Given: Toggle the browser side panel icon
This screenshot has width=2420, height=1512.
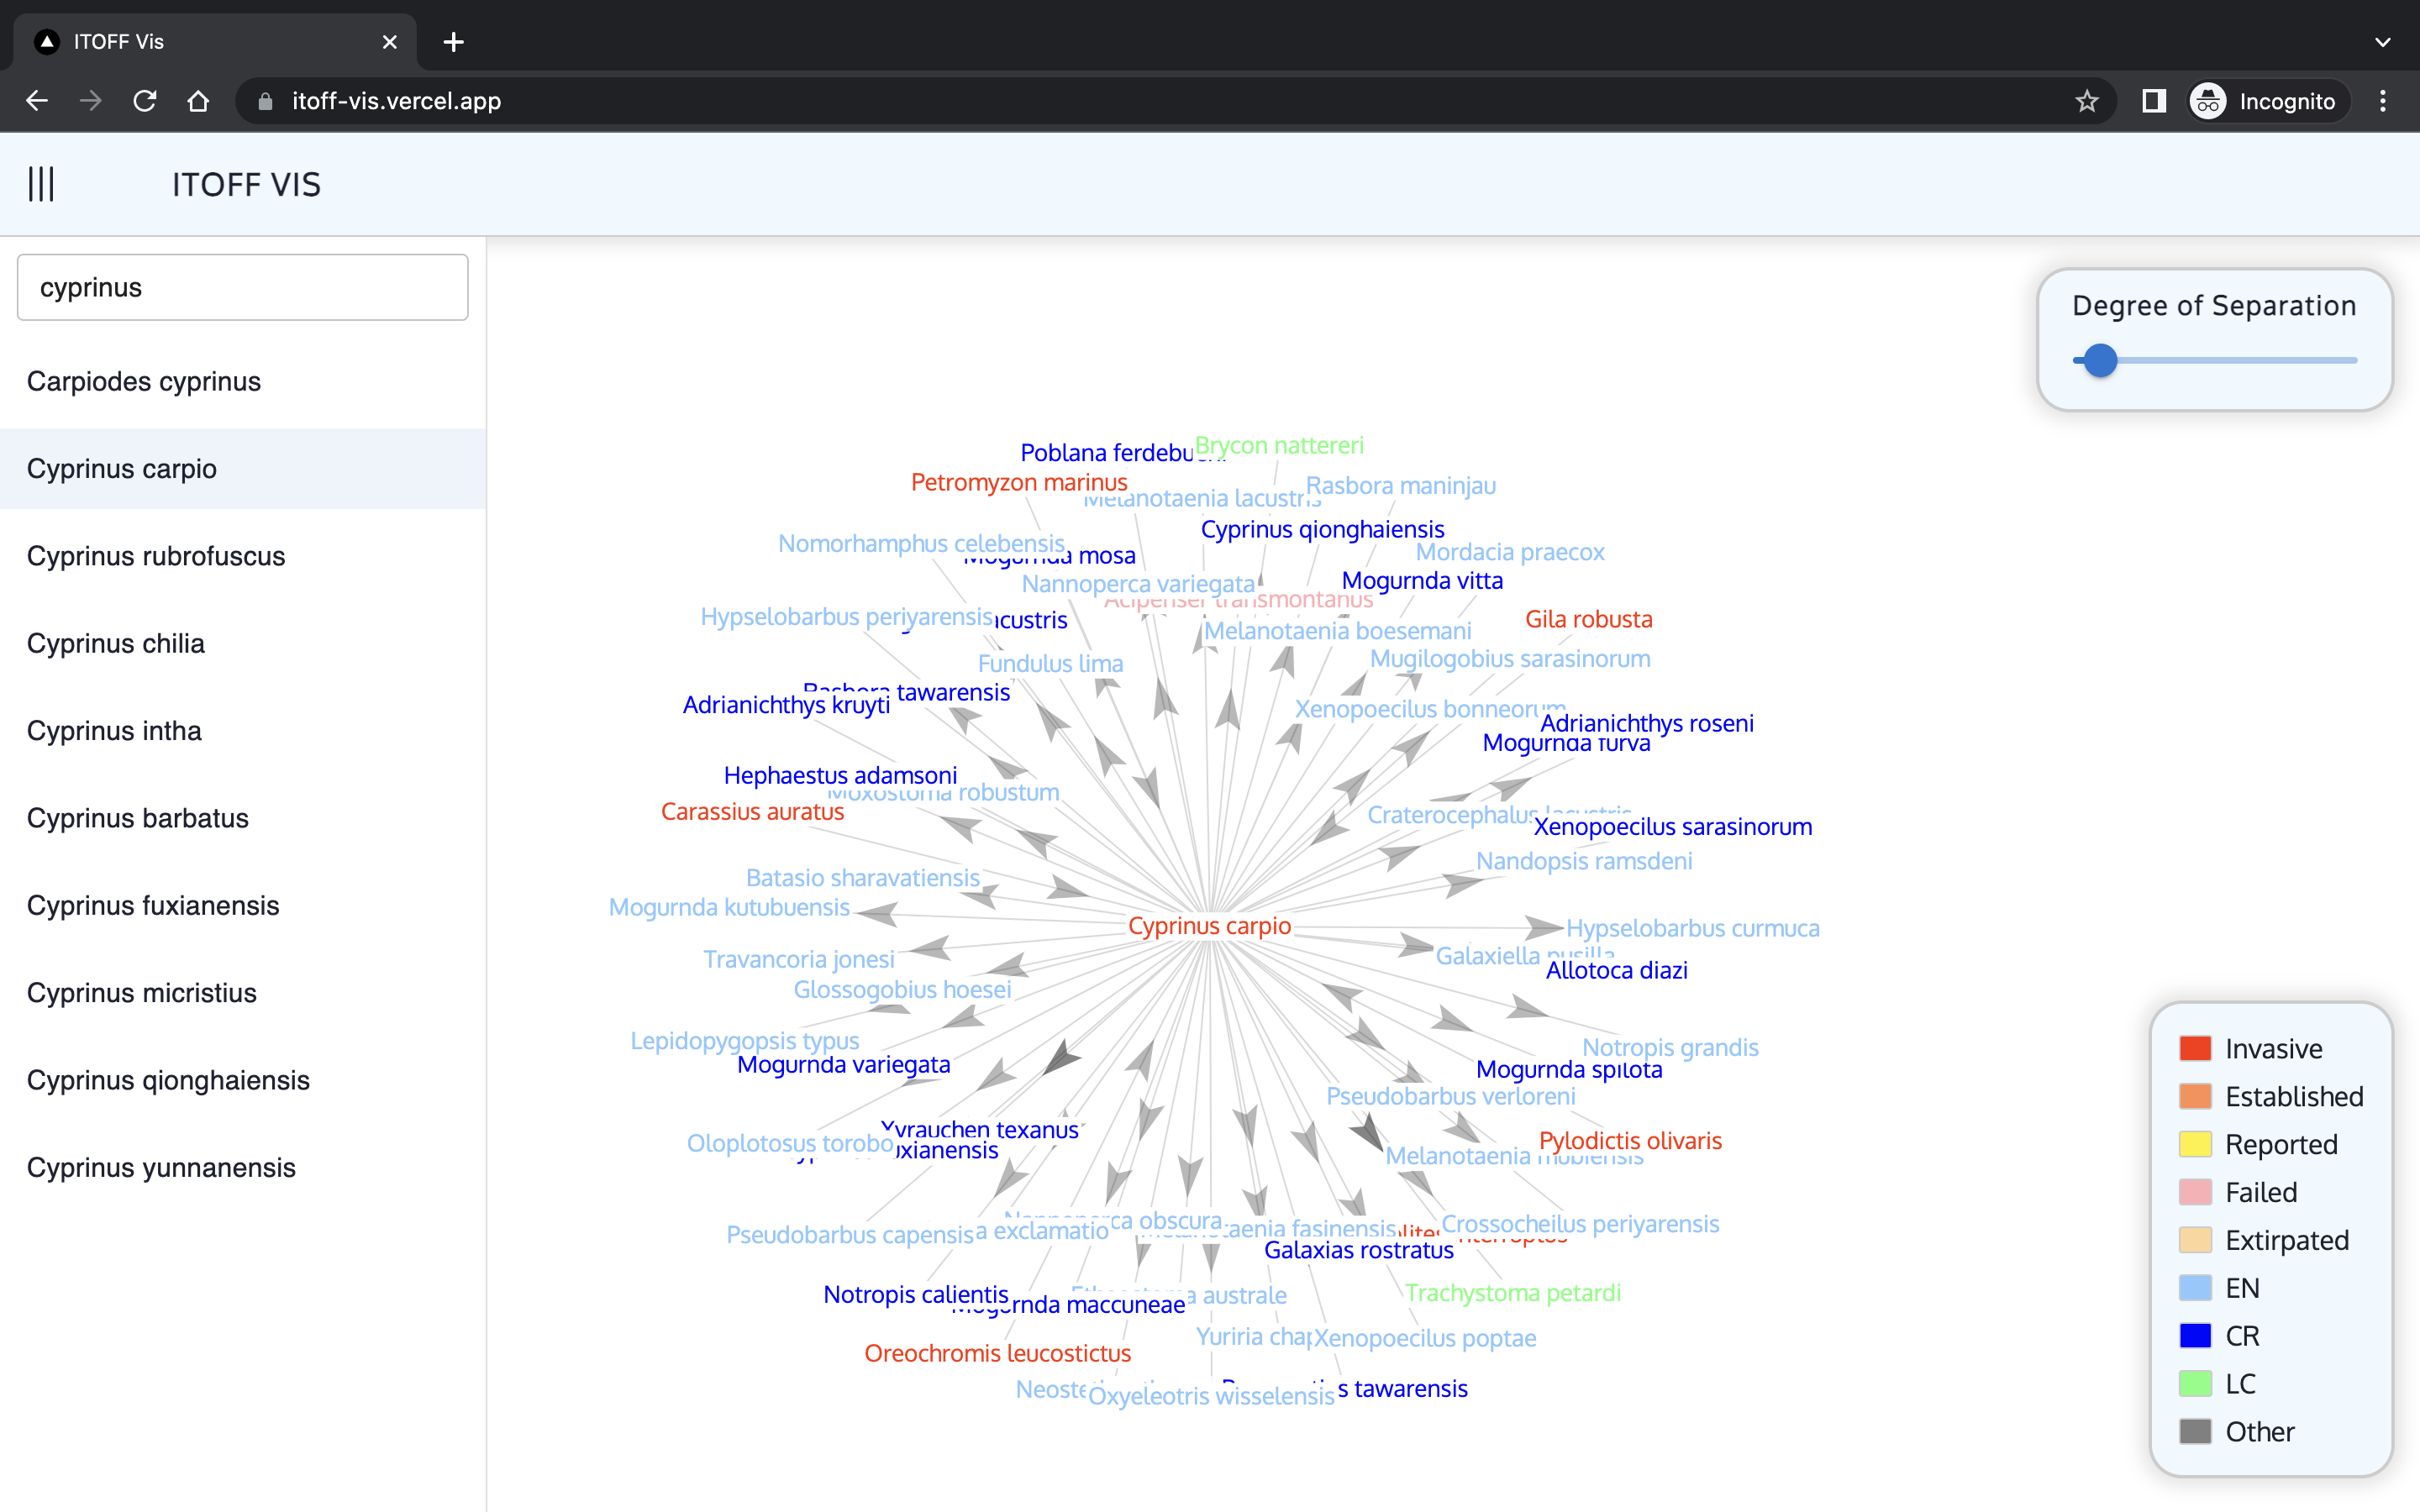Looking at the screenshot, I should pos(2153,101).
